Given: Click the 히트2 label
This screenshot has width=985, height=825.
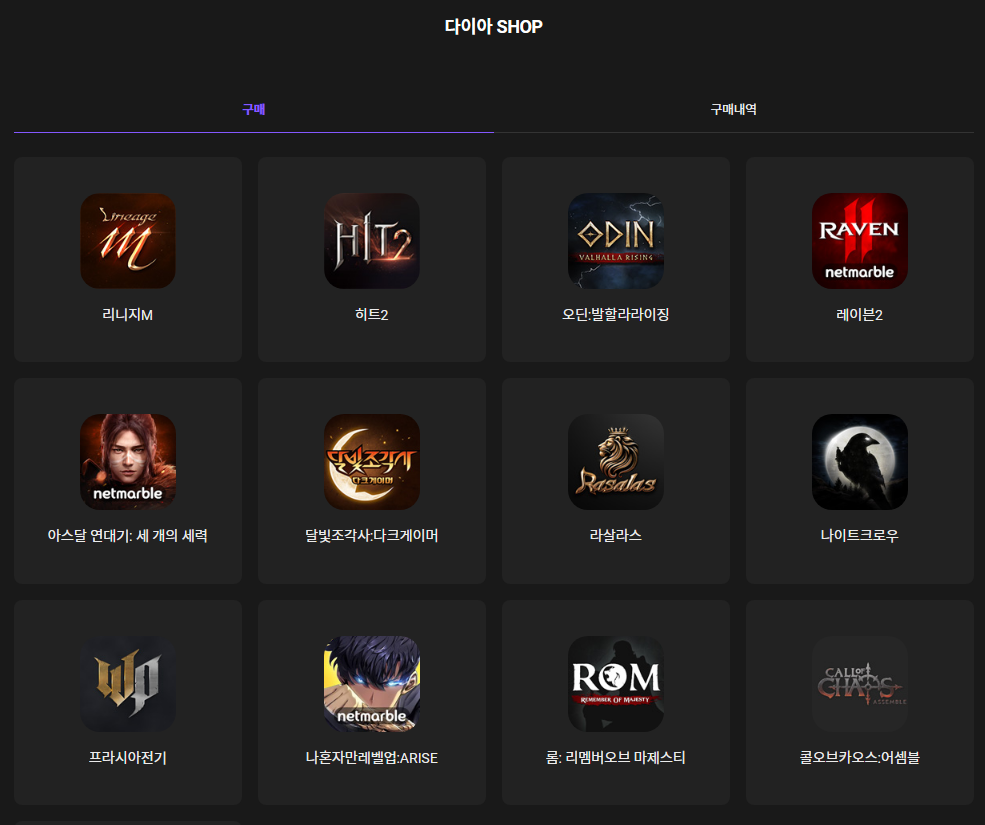Looking at the screenshot, I should point(372,315).
